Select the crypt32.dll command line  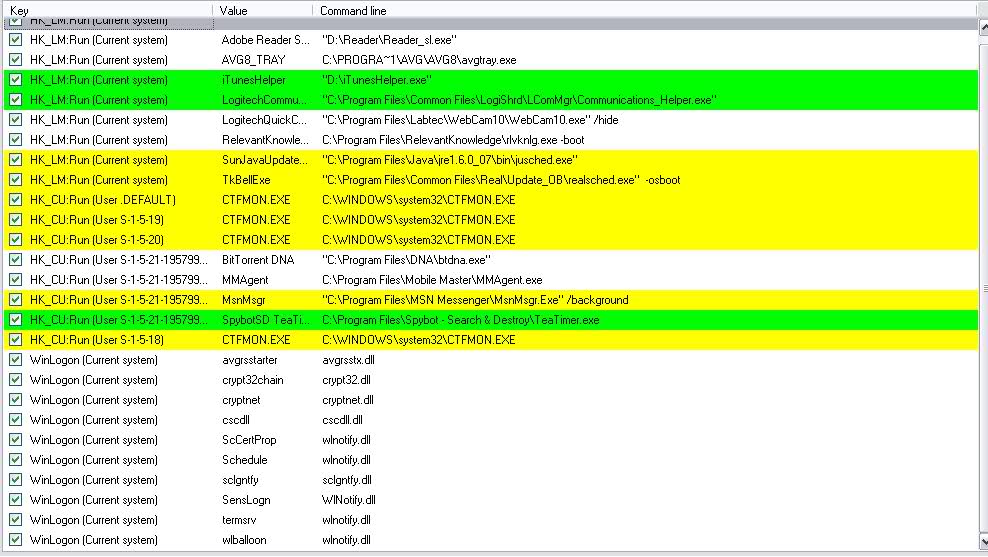[346, 380]
